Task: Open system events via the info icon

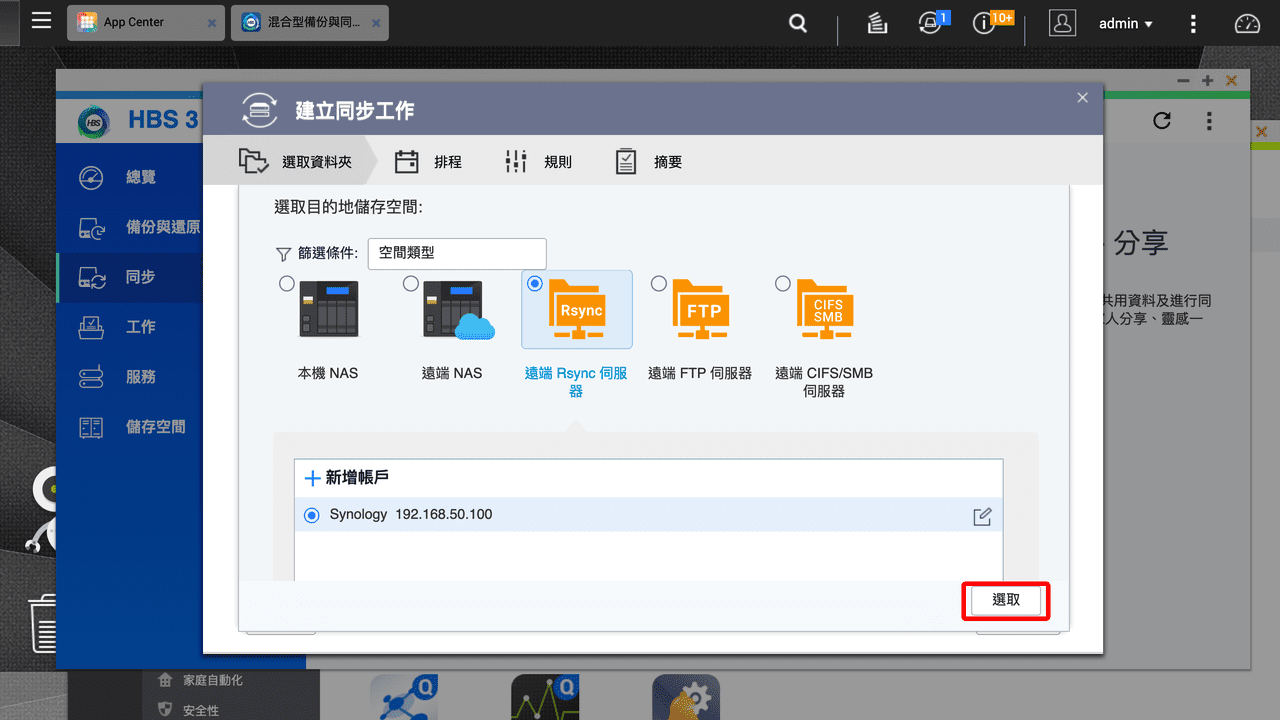Action: pyautogui.click(x=984, y=22)
